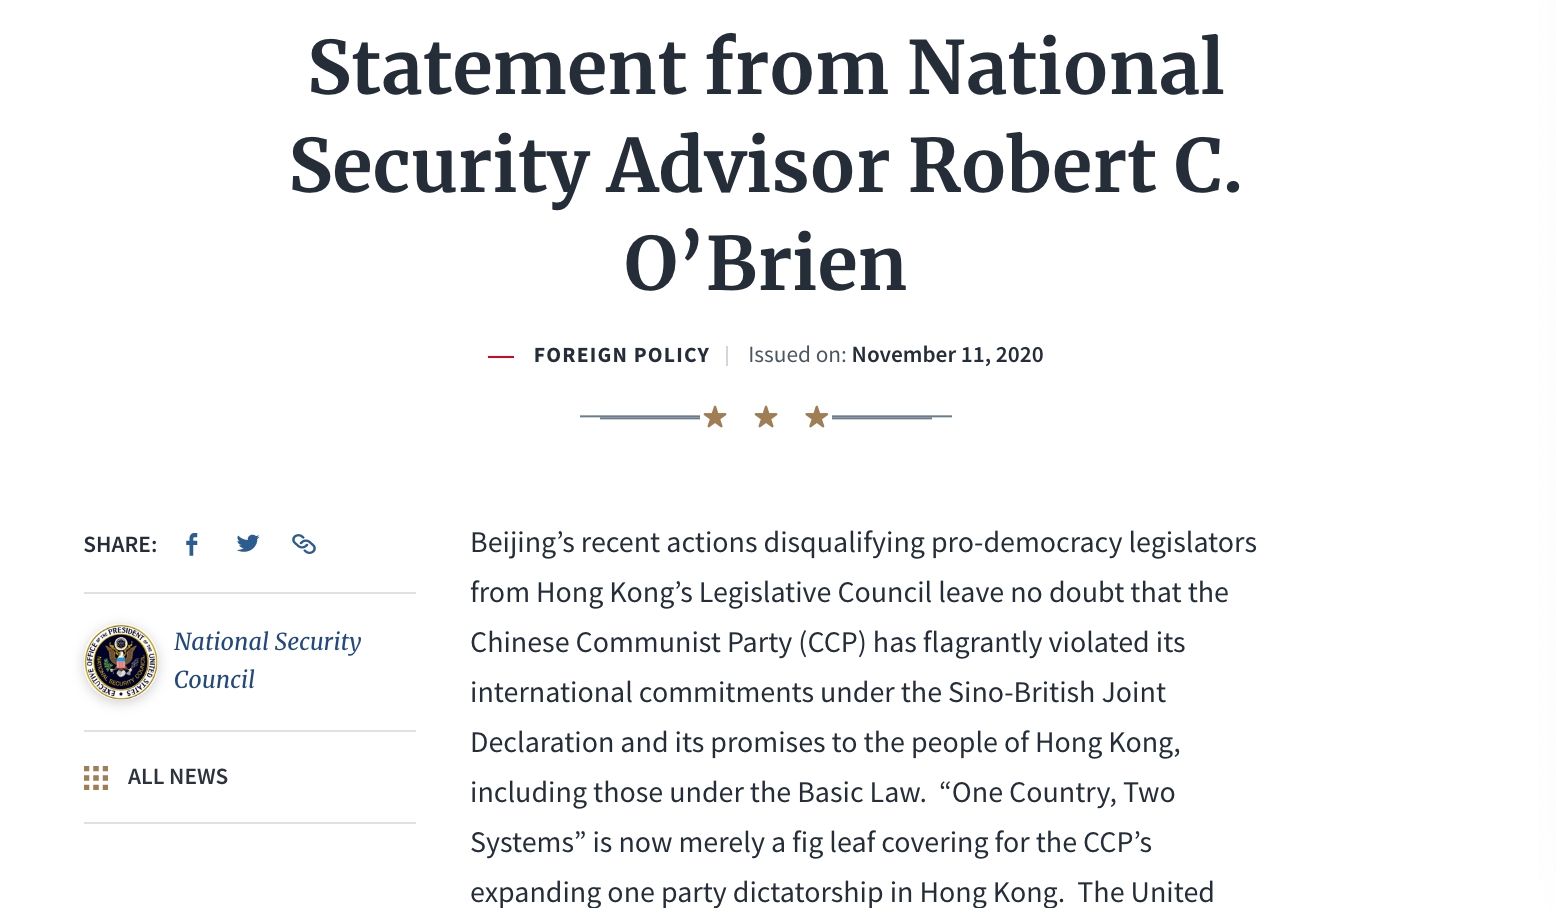Click the last gold star divider

click(x=817, y=417)
